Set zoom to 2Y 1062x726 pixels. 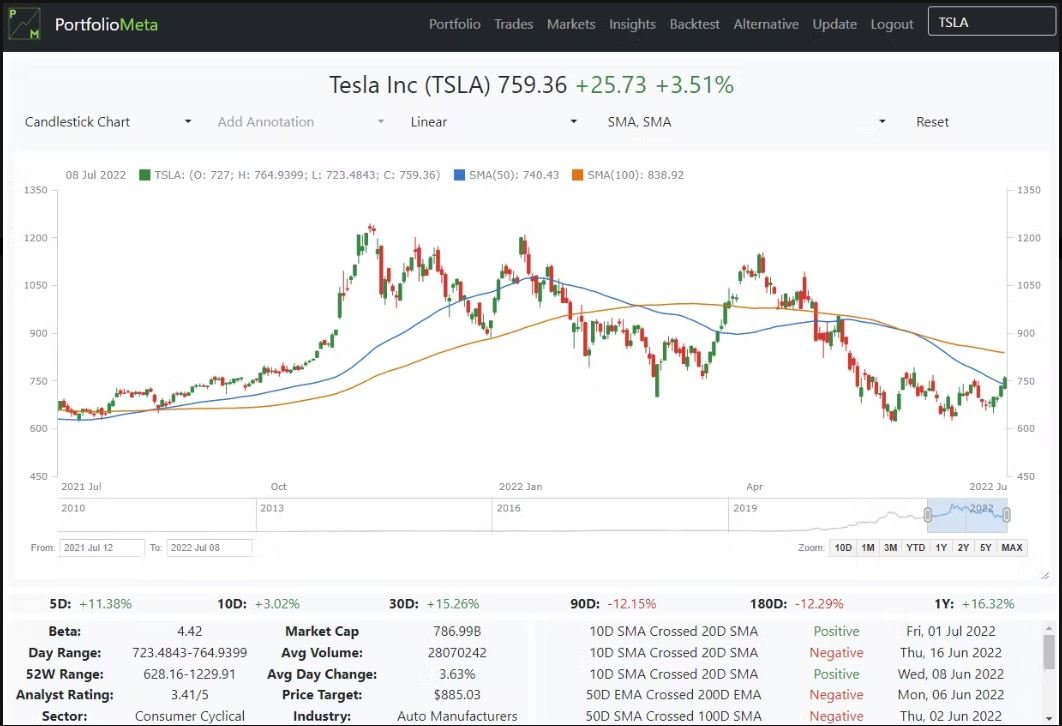point(963,547)
